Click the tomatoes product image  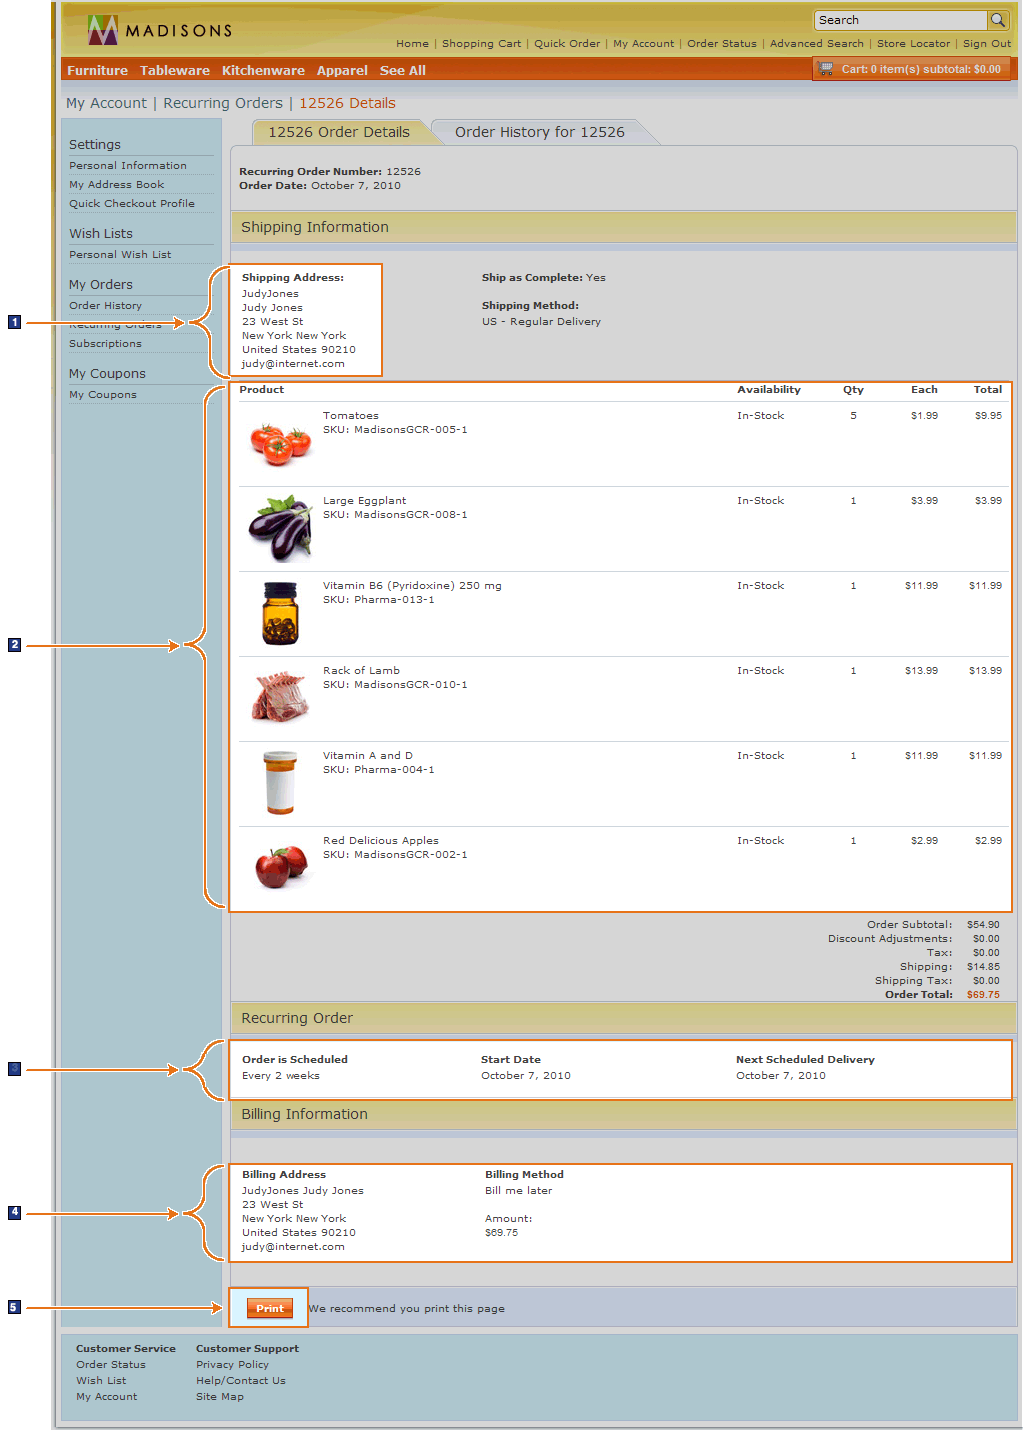pyautogui.click(x=280, y=442)
